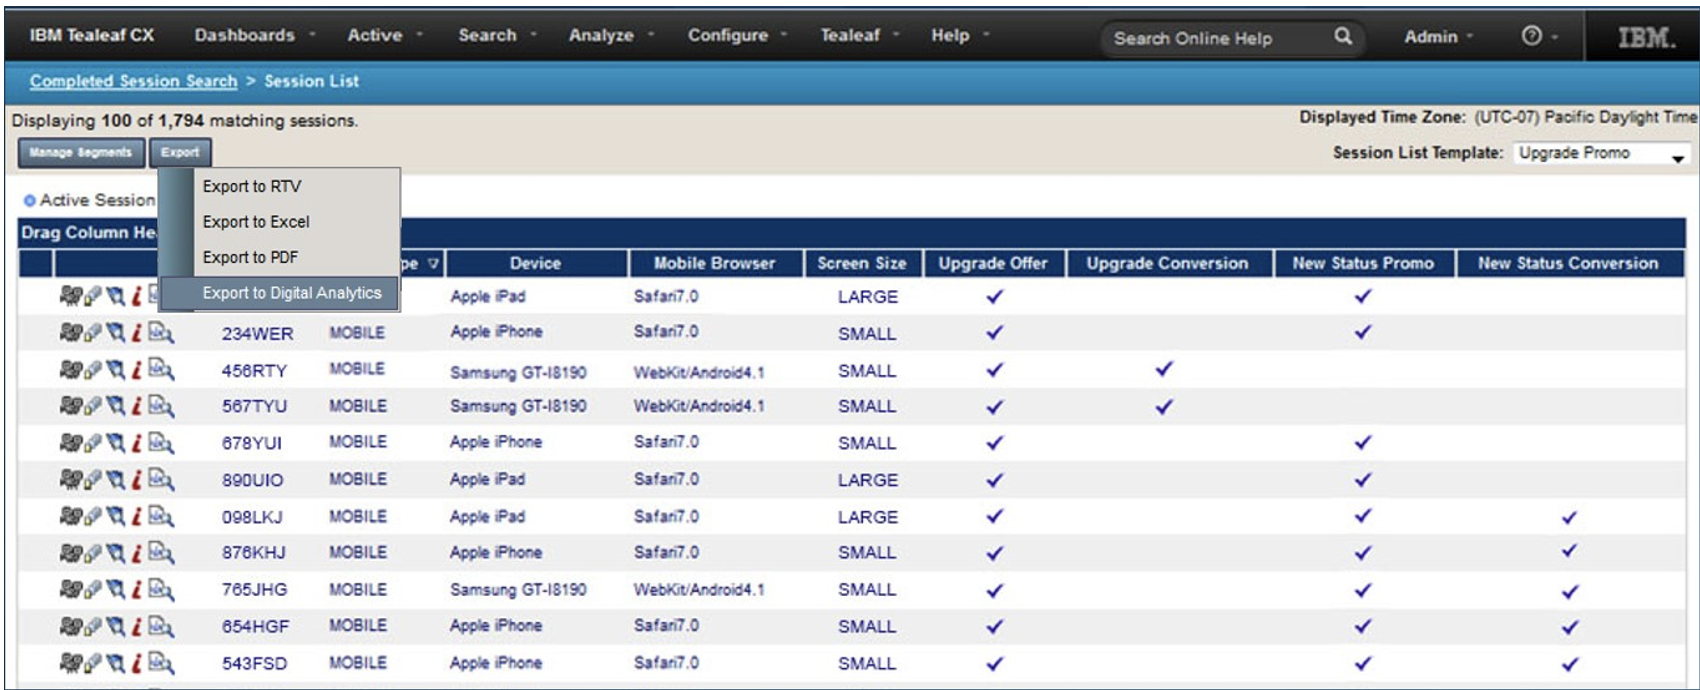Open the Configure menu
The width and height of the screenshot is (1700, 690).
coord(737,35)
